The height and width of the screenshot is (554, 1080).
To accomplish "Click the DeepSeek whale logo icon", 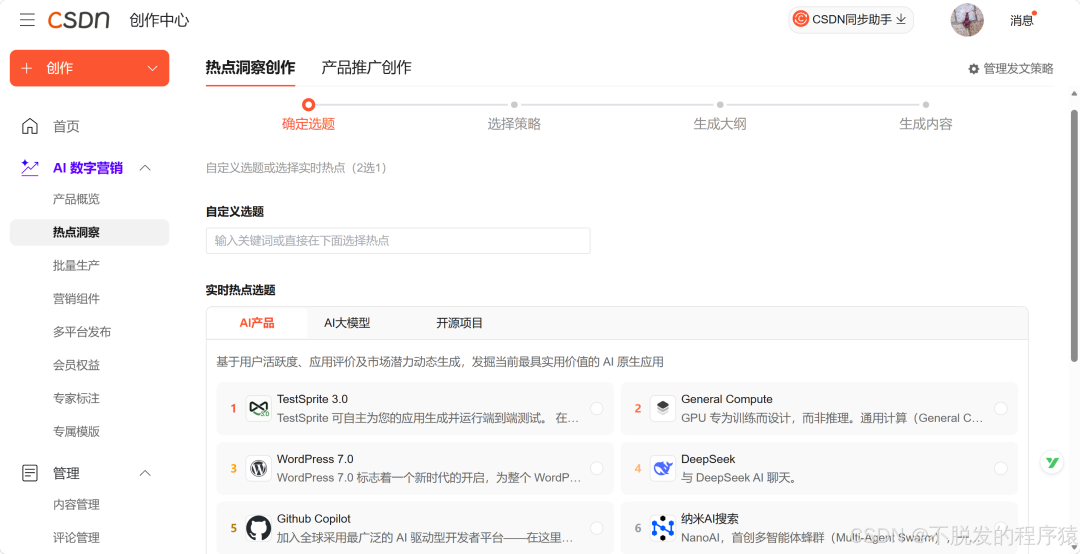I will [663, 469].
